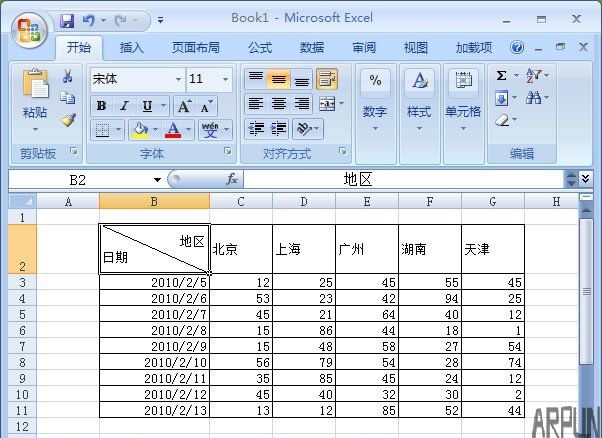The height and width of the screenshot is (438, 602).
Task: Cut selection with scissors icon
Action: pos(68,76)
